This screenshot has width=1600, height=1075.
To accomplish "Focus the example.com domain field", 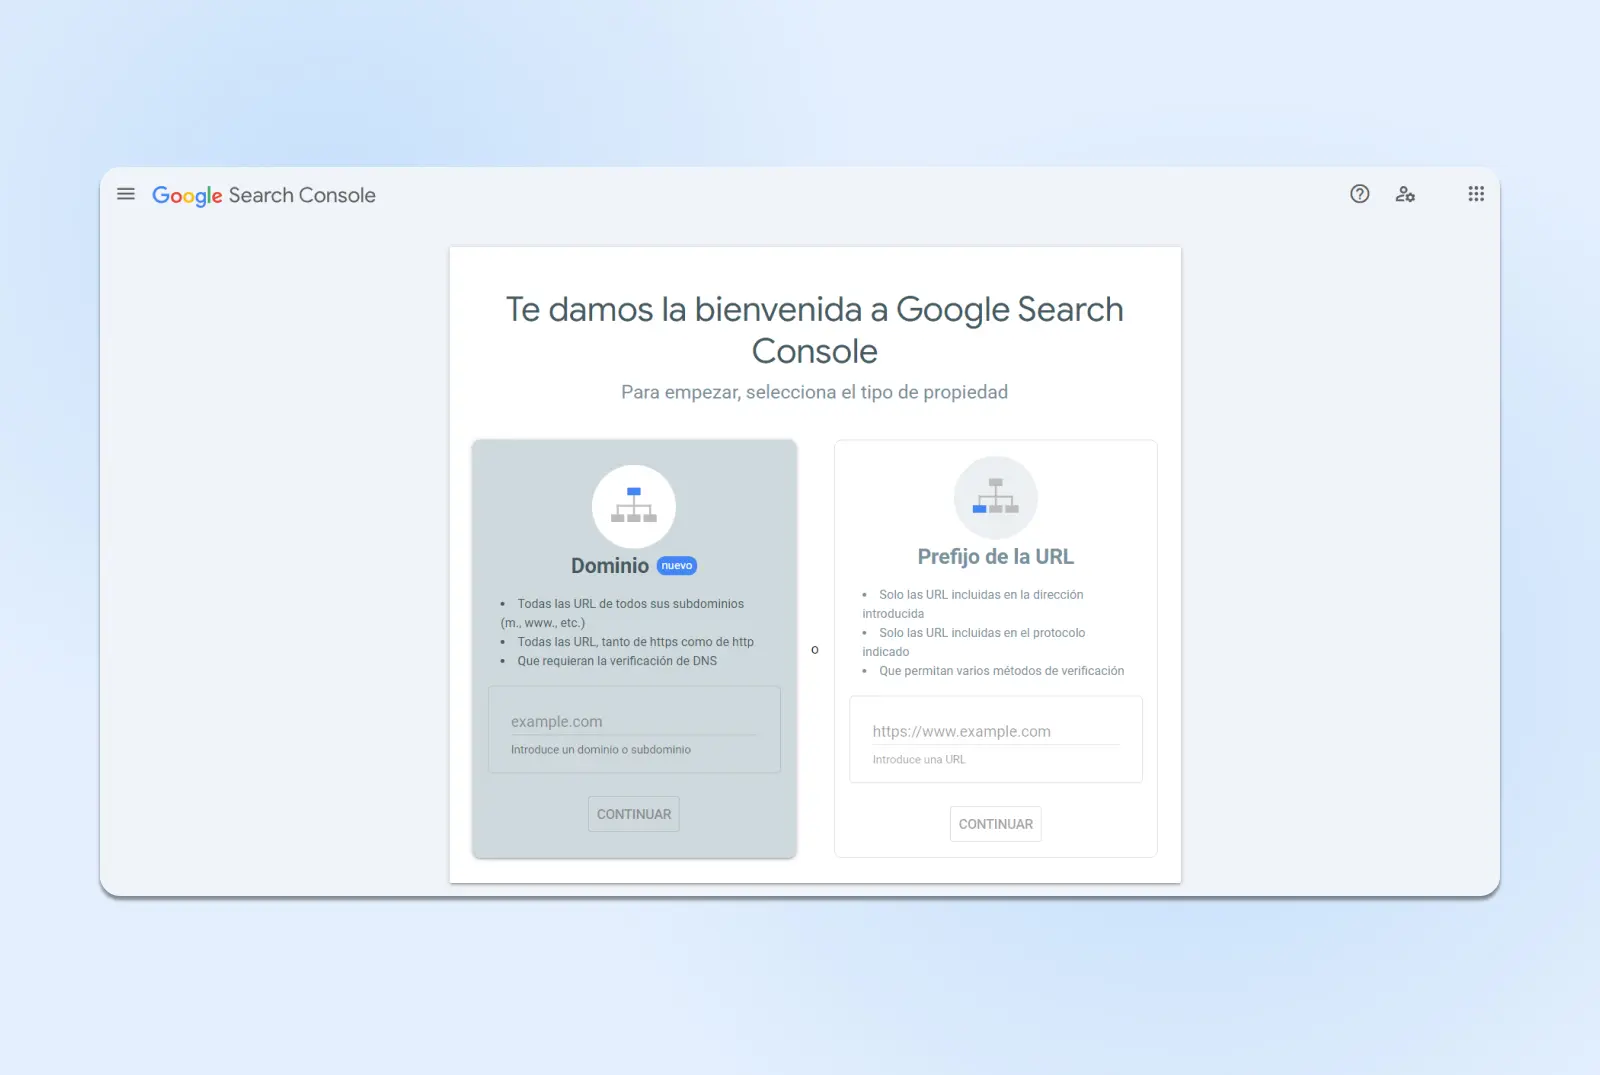I will 633,722.
